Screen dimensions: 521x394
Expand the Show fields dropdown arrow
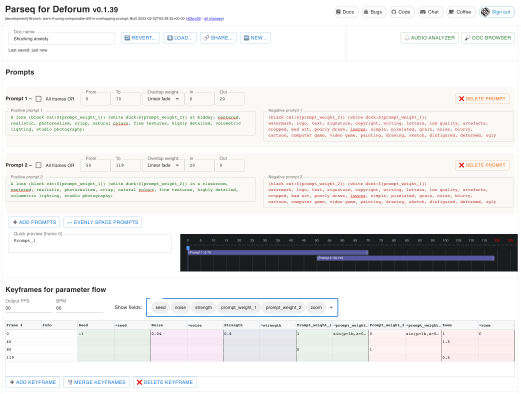[x=331, y=307]
